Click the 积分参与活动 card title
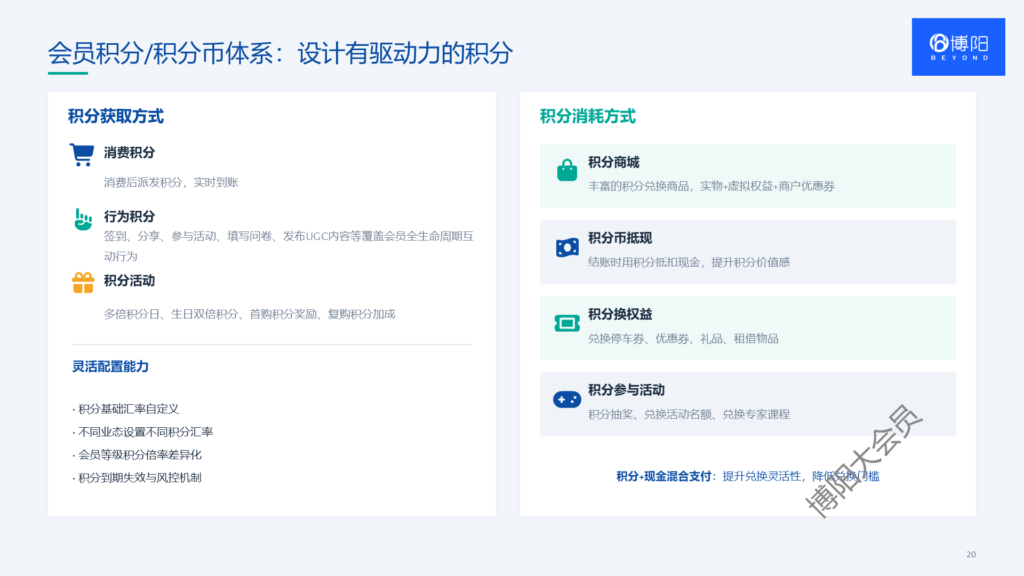 click(626, 390)
